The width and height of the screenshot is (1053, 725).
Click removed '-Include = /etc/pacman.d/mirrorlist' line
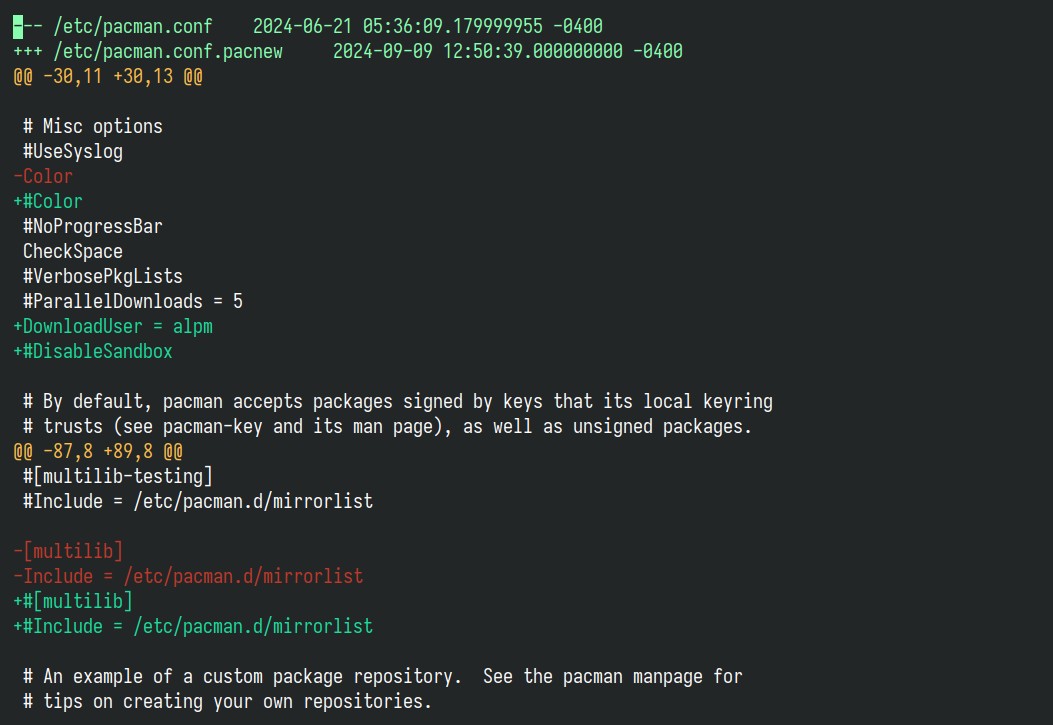point(188,576)
